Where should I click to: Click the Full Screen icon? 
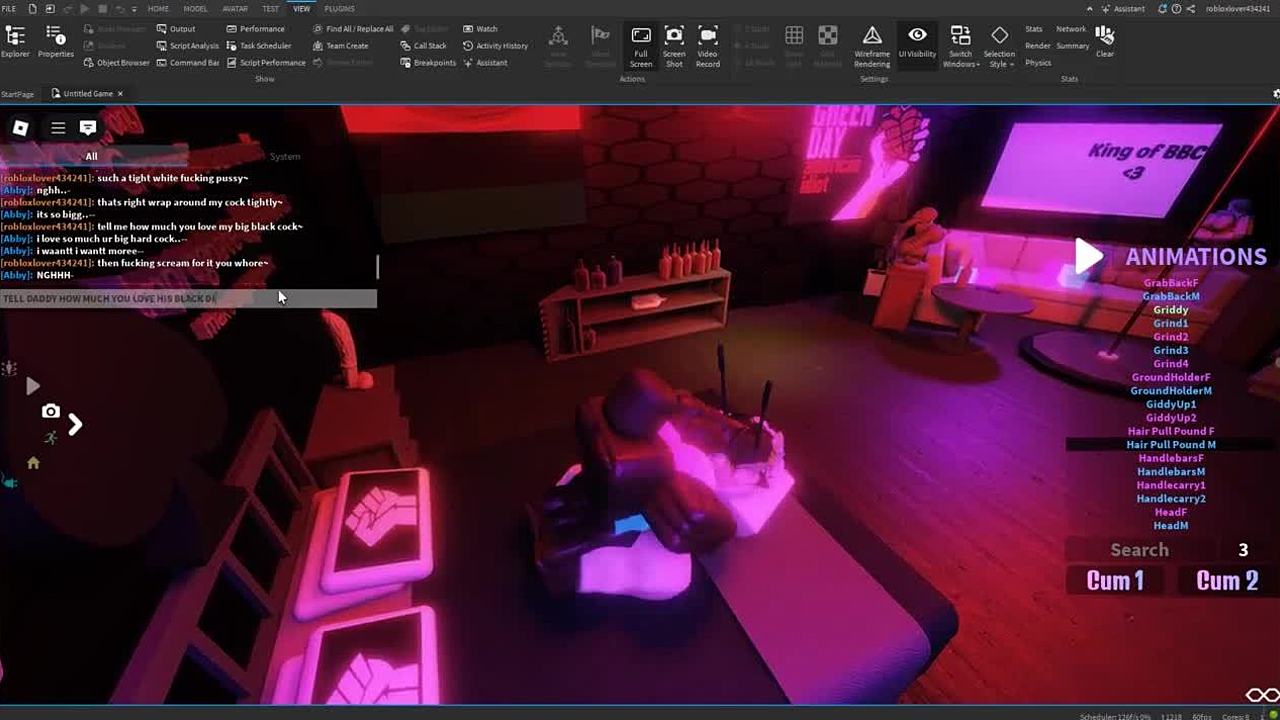point(641,45)
